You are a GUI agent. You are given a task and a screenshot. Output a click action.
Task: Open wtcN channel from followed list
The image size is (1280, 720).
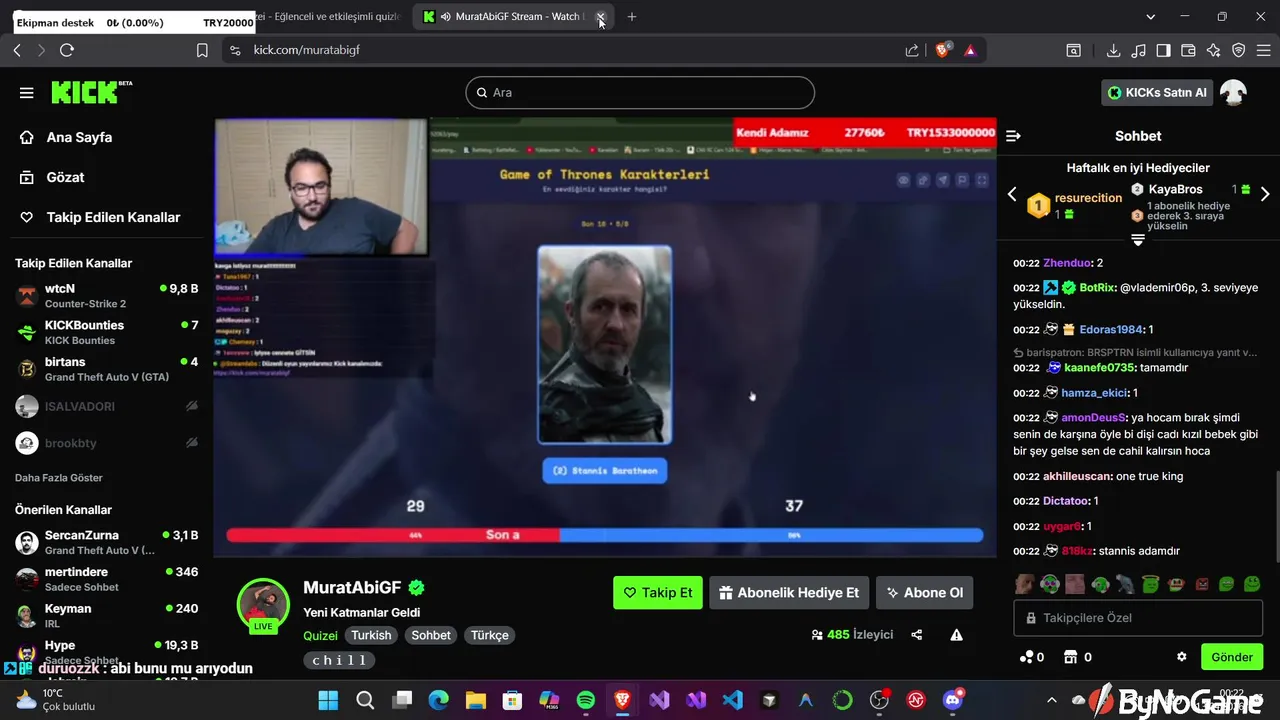106,295
